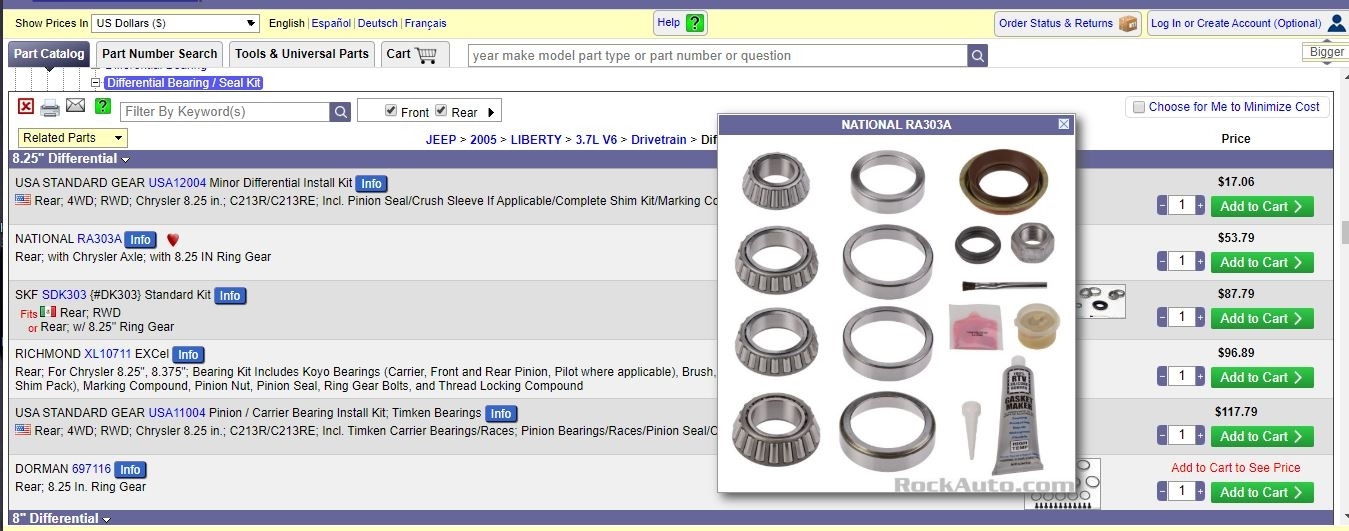This screenshot has width=1349, height=531.
Task: Add the $53.79 NATIONAL kit to cart
Action: [1262, 262]
